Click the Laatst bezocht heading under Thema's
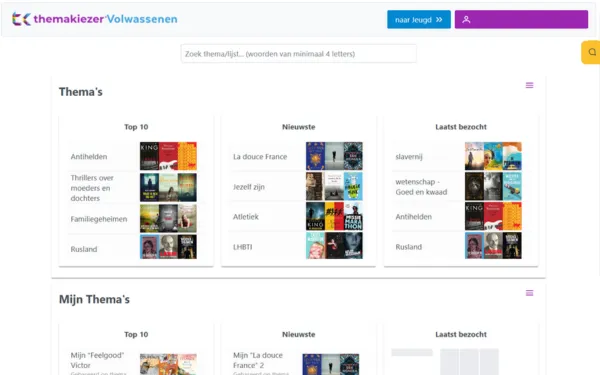Image resolution: width=600 pixels, height=375 pixels. (461, 127)
